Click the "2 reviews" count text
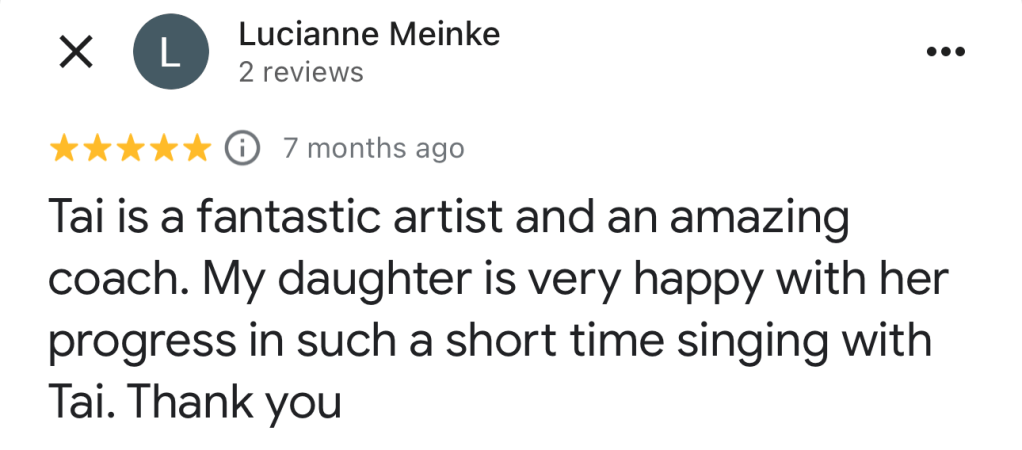 tap(300, 73)
